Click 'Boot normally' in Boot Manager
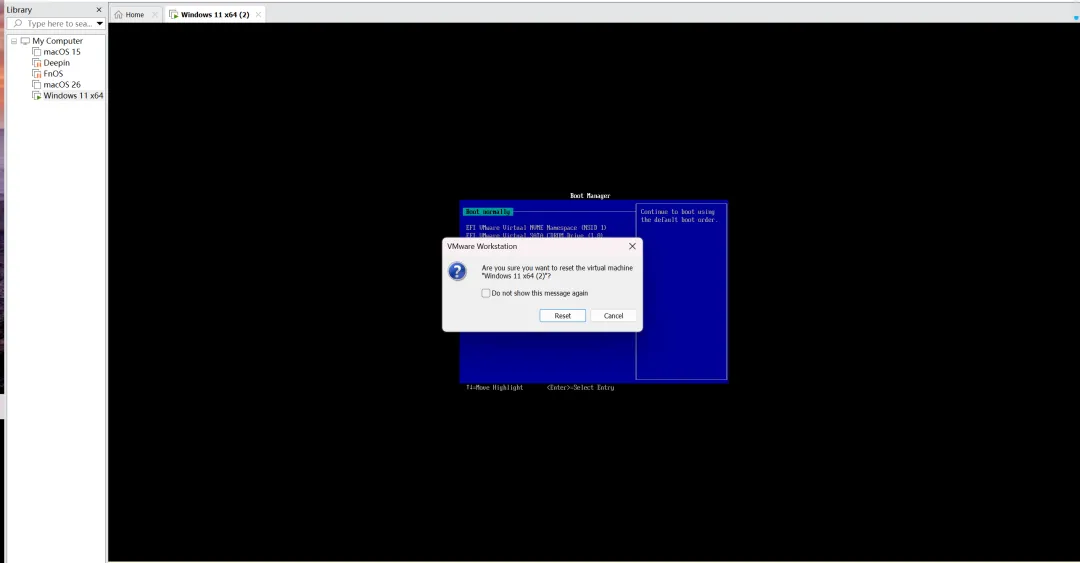1080x563 pixels. click(488, 212)
